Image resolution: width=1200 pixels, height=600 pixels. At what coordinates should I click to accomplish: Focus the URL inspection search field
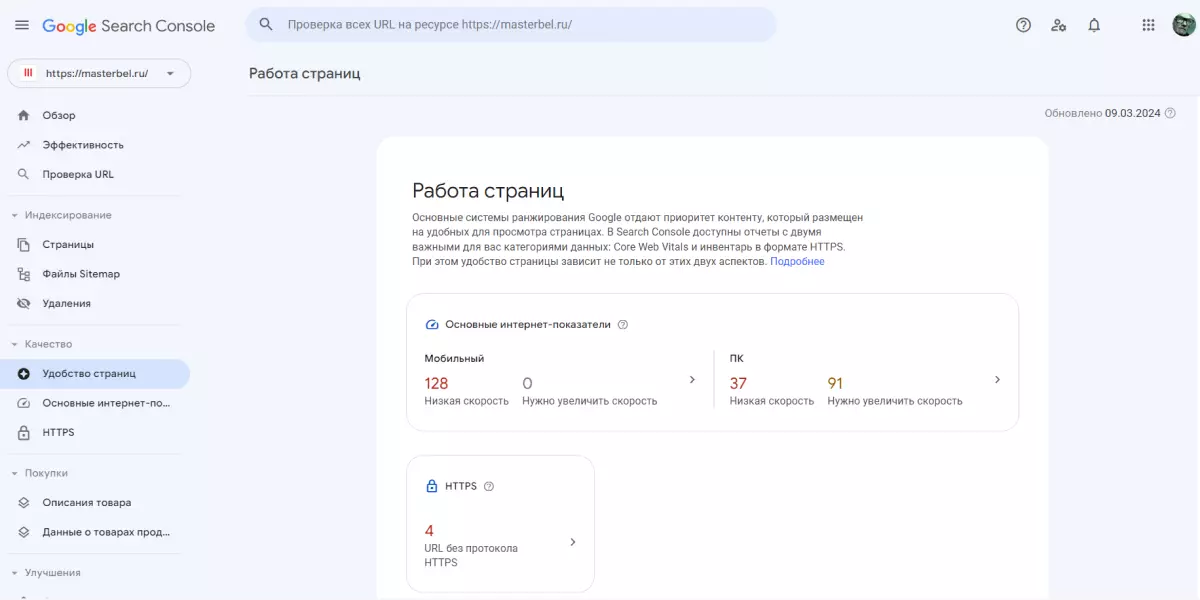click(x=511, y=24)
